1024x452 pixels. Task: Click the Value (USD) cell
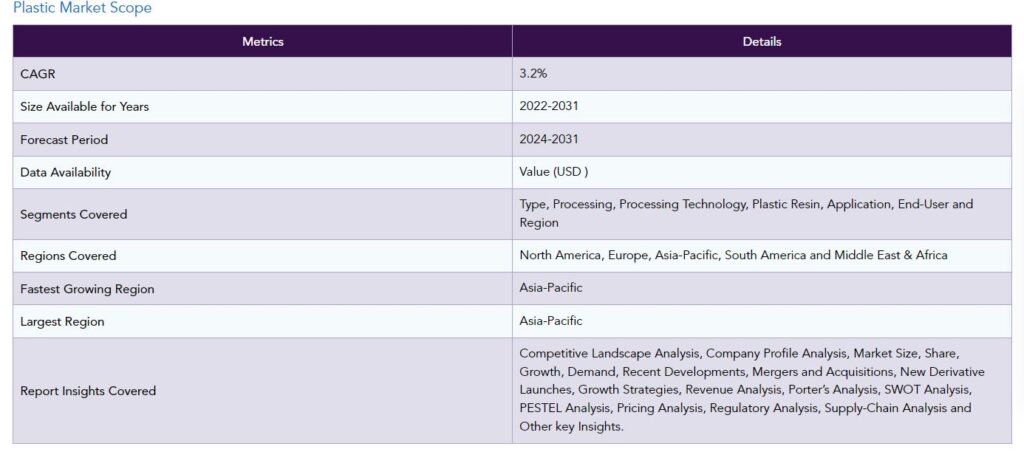coord(554,172)
